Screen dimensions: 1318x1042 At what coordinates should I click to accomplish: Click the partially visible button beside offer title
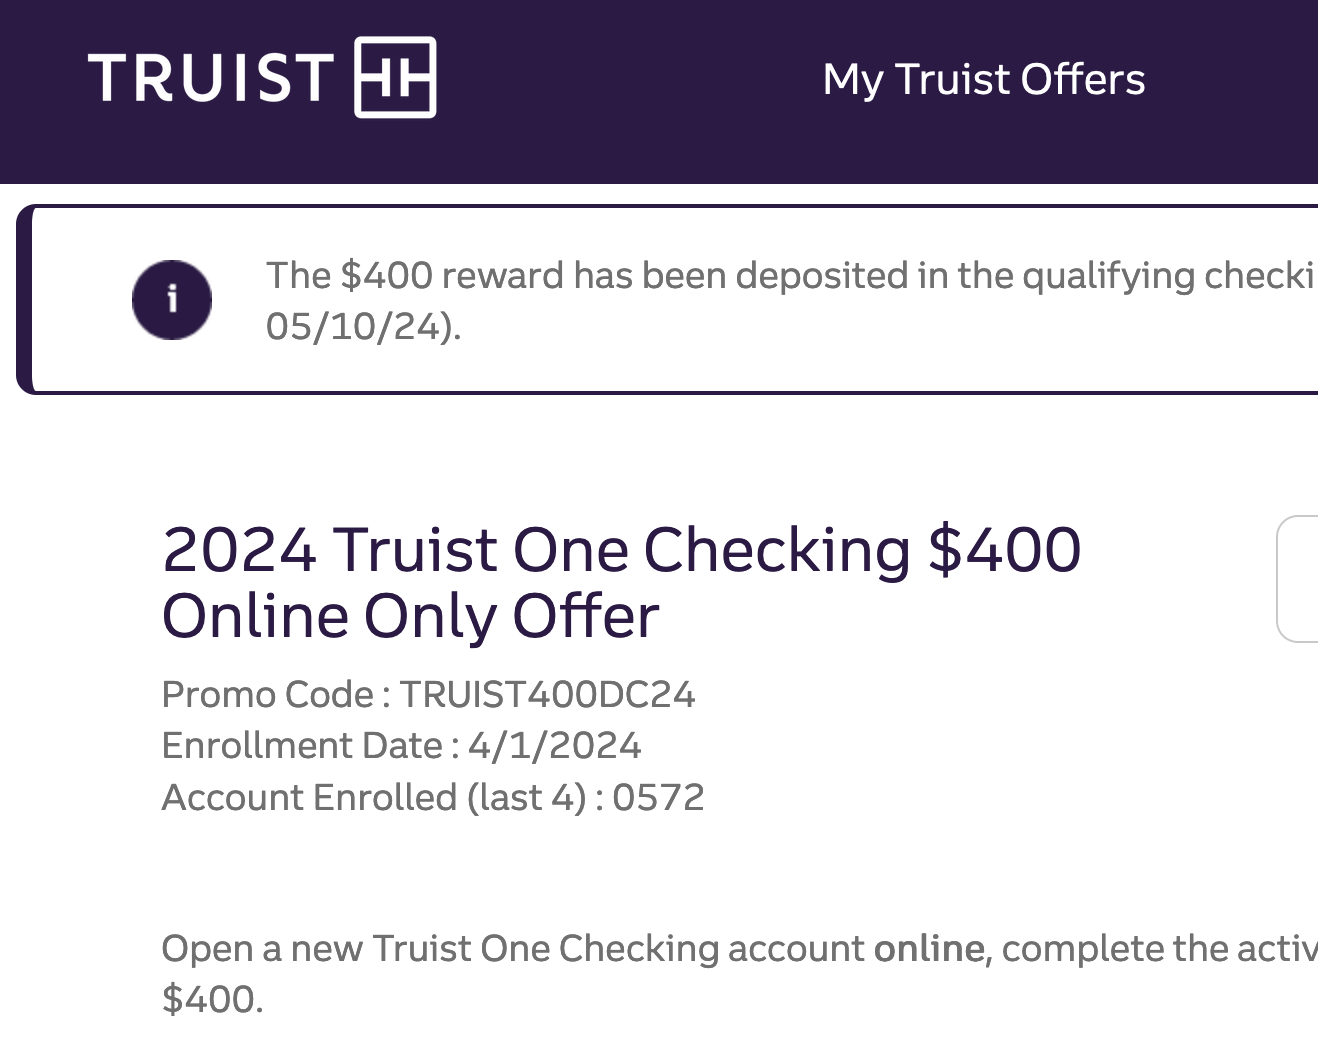(x=1298, y=578)
